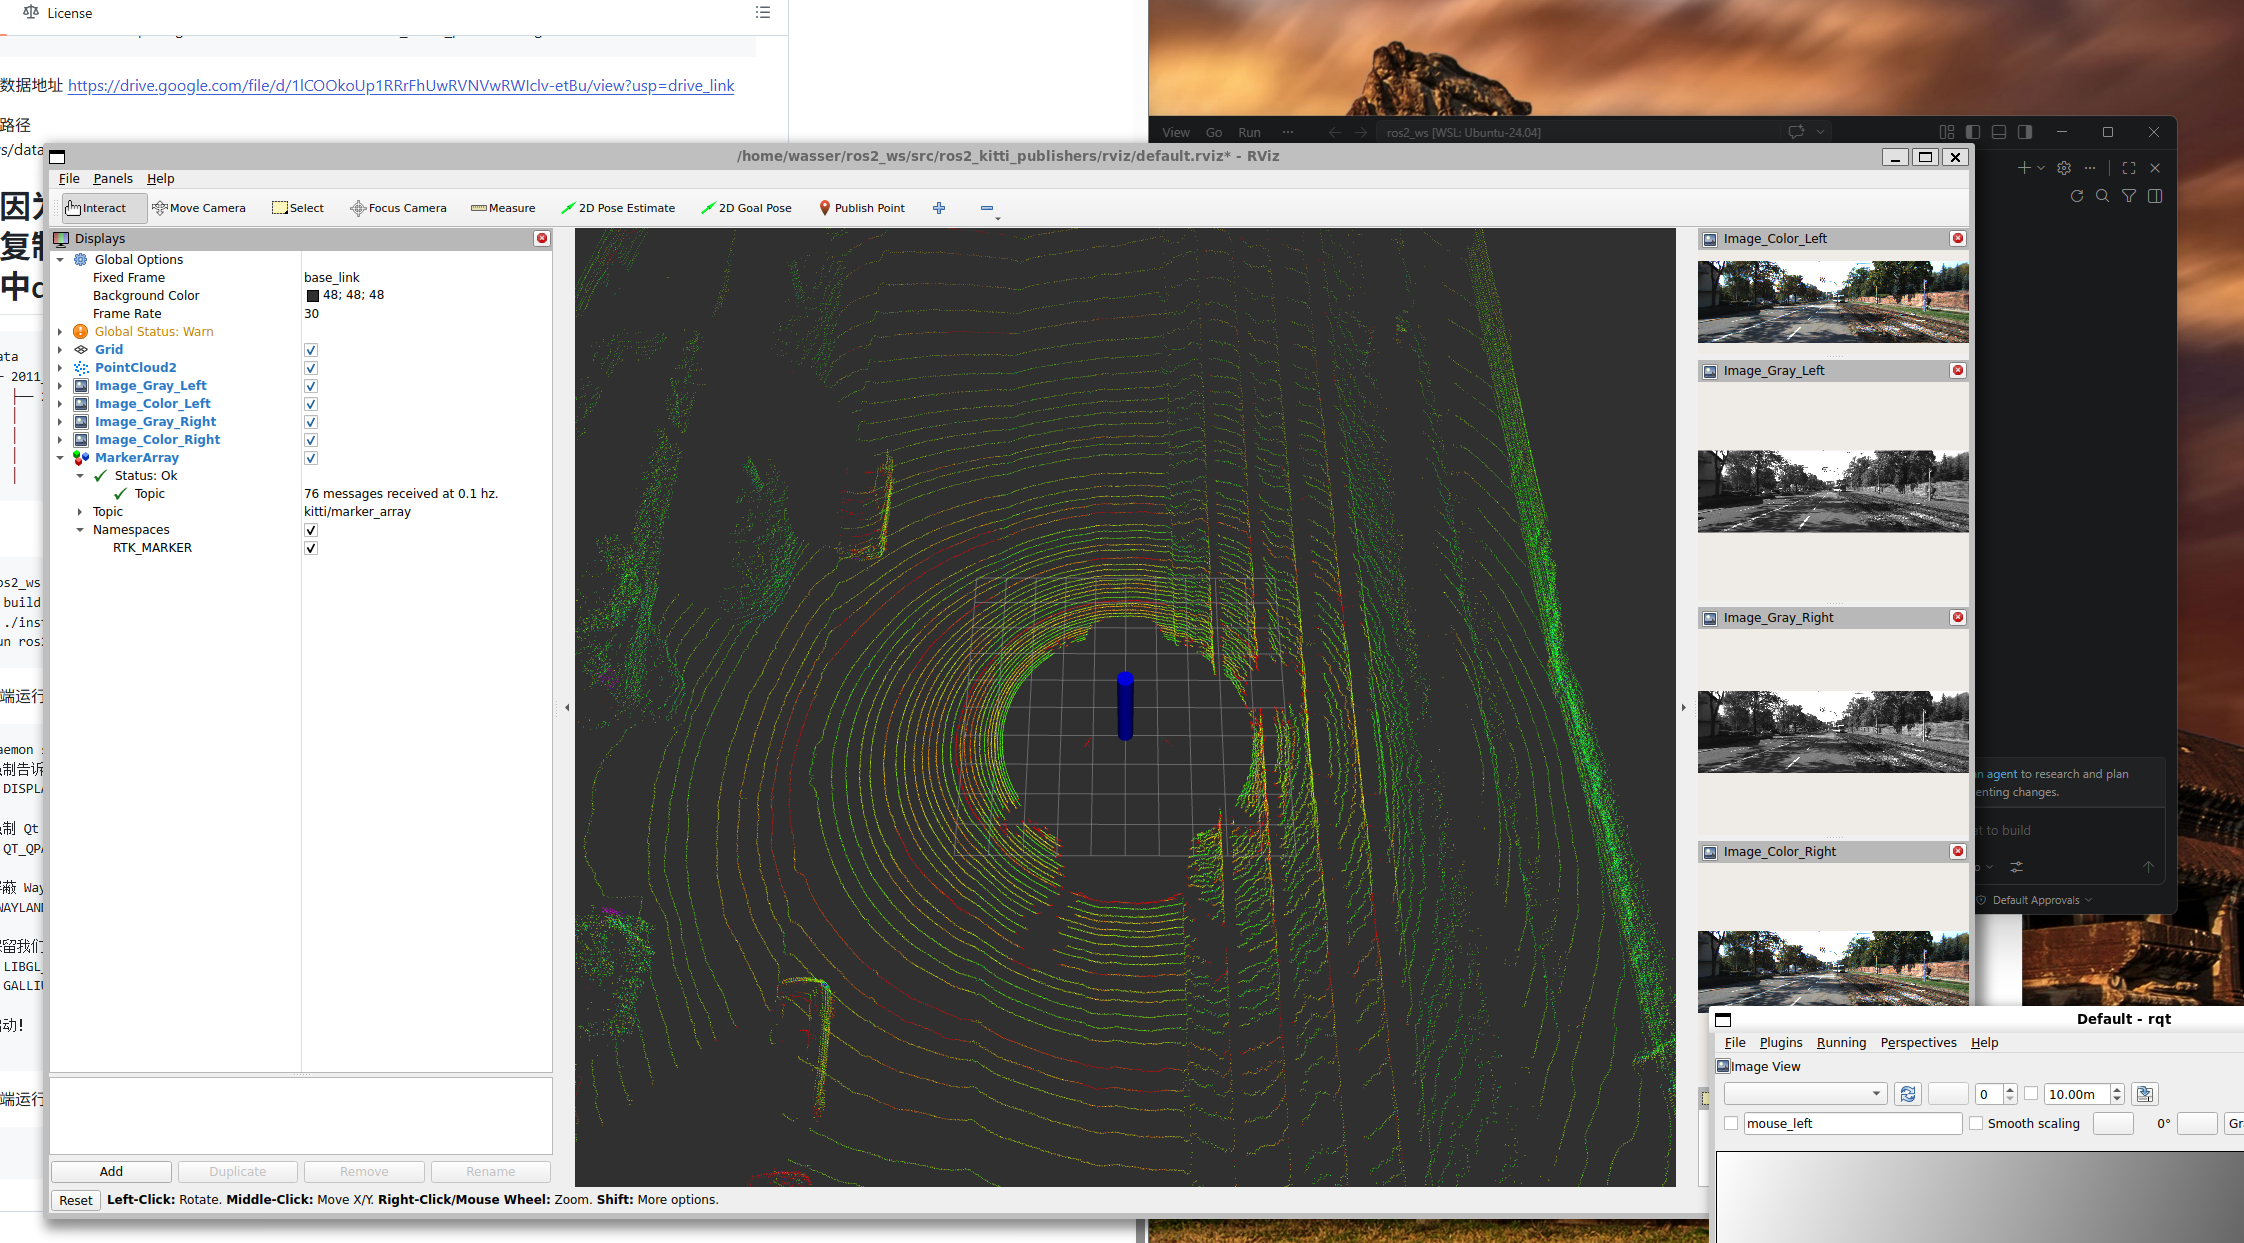Expand the Global Status: Warn node
Screen dimensions: 2244x1243
coord(60,332)
